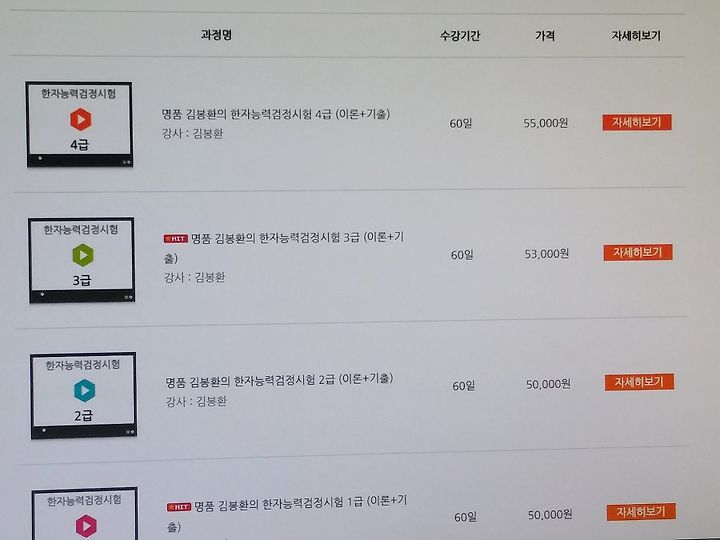This screenshot has height=540, width=720.
Task: Click 자세히보기 button for 3급 course
Action: (638, 252)
